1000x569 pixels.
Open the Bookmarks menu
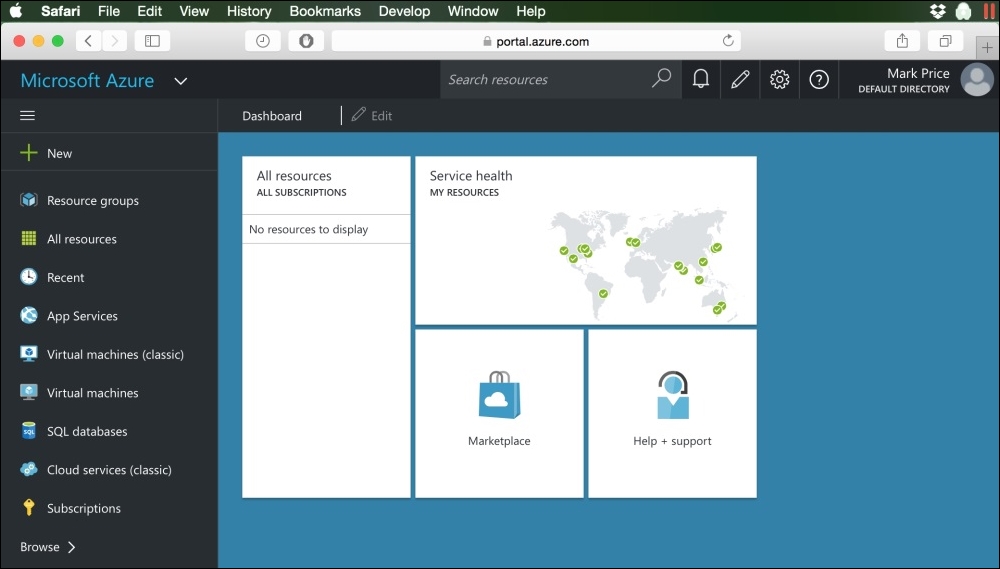click(x=325, y=11)
